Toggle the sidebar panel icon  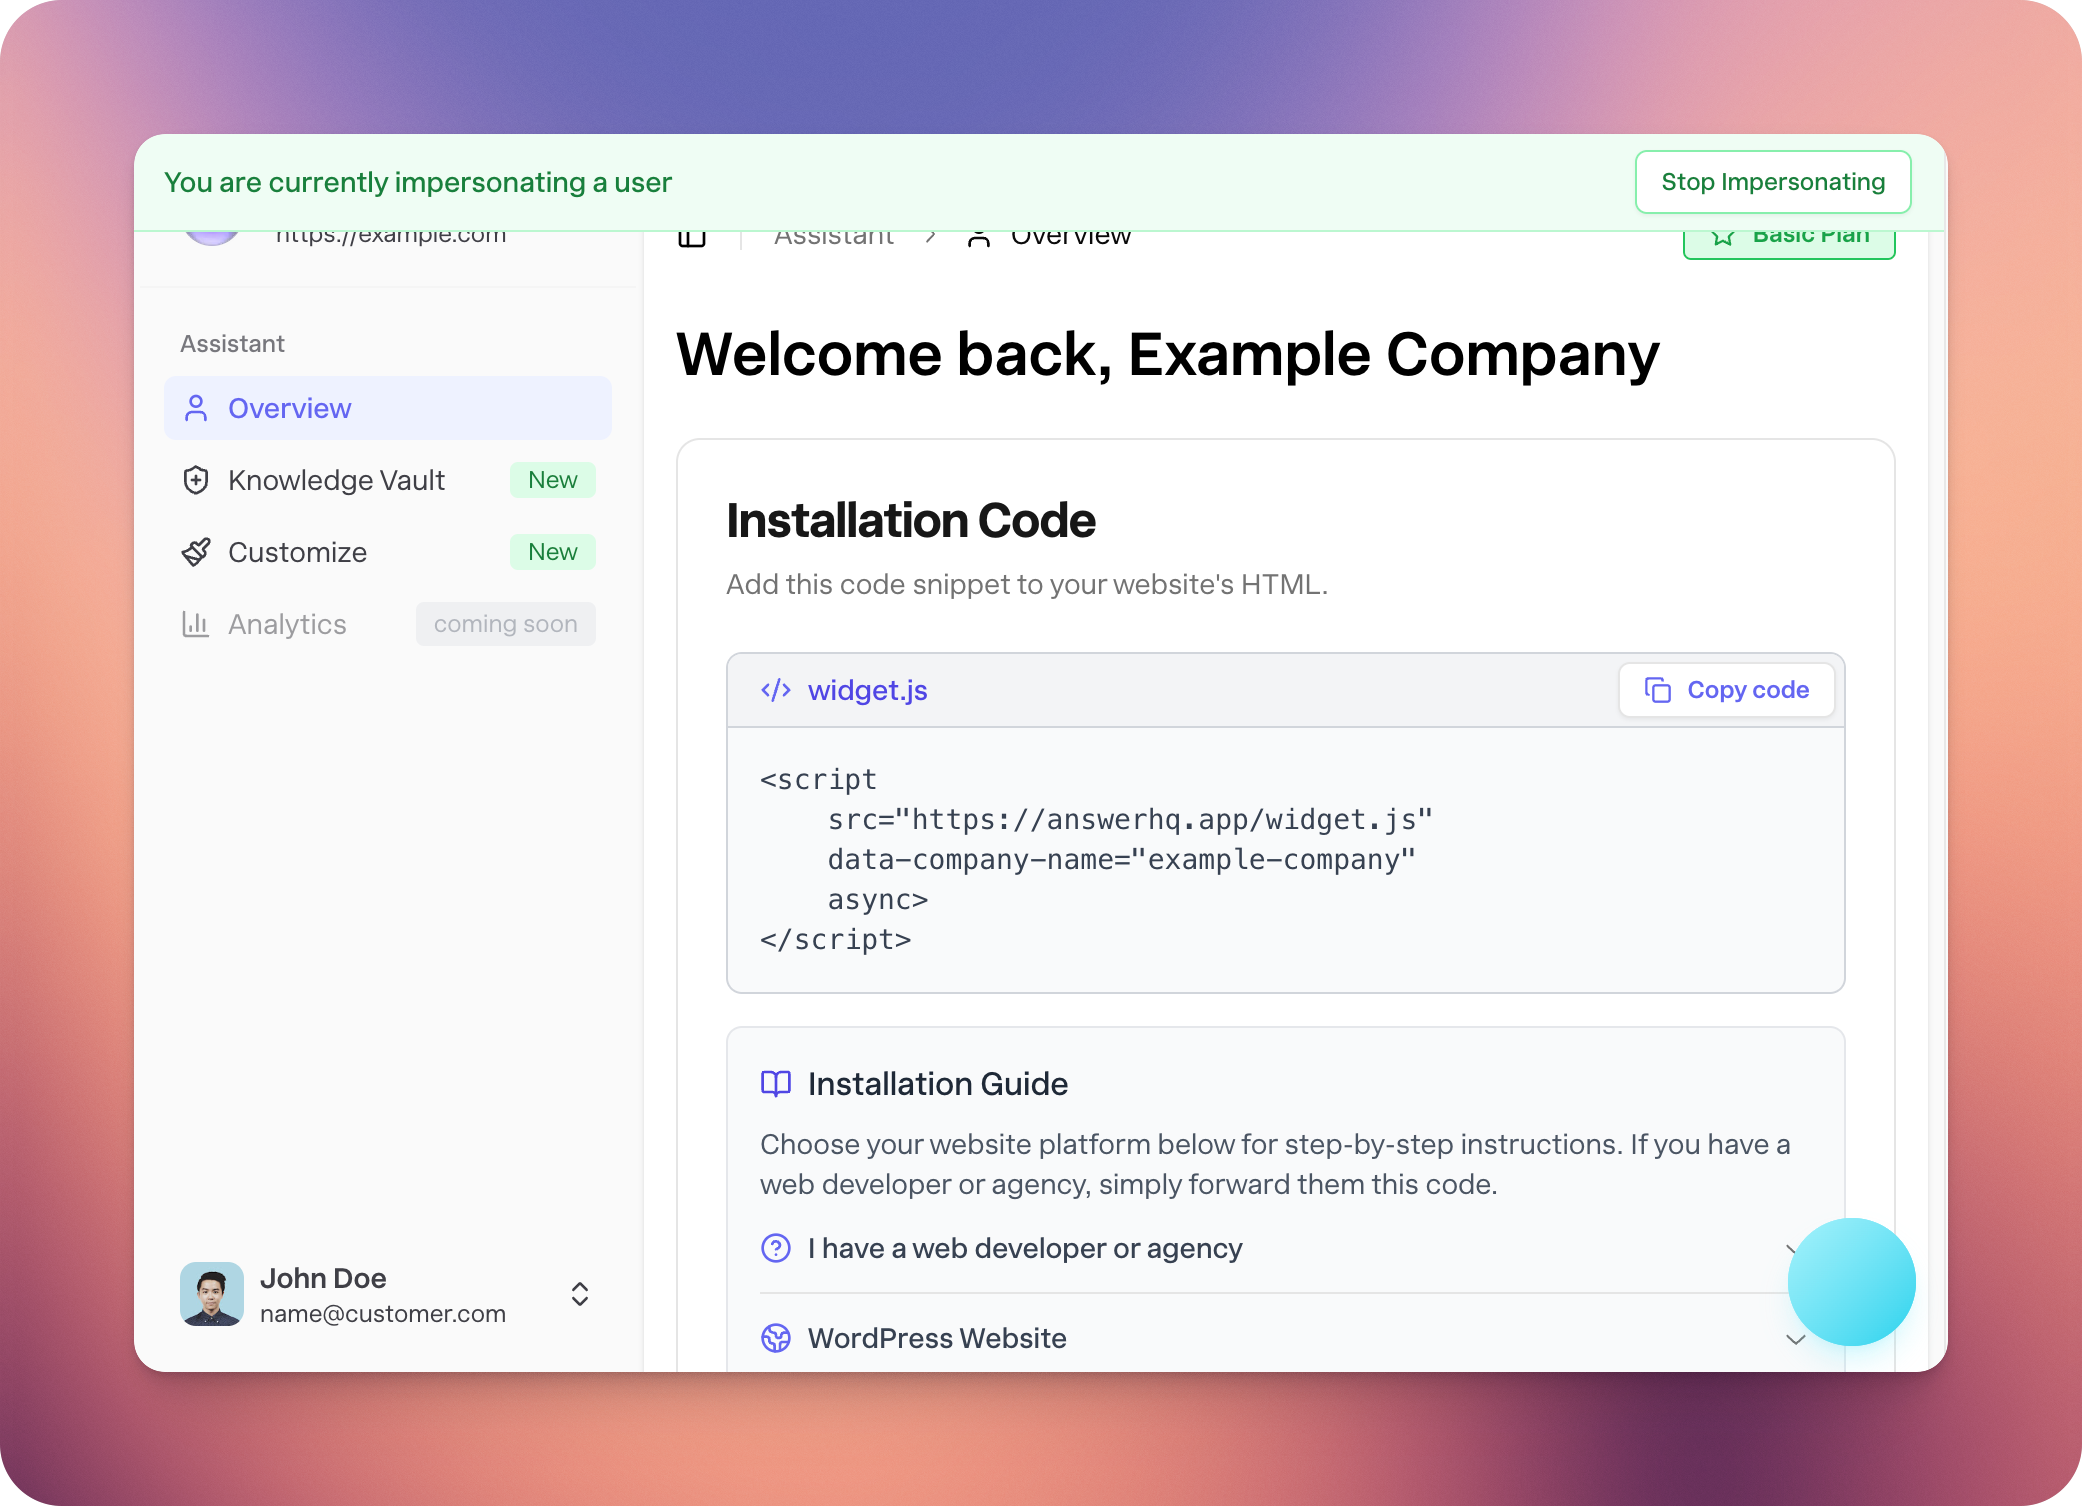tap(692, 238)
